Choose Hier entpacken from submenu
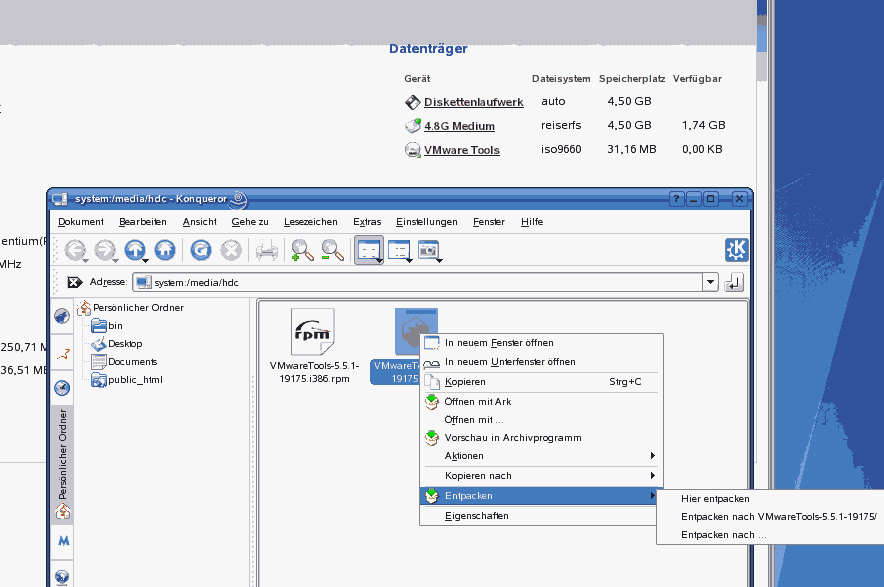This screenshot has height=587, width=884. 715,498
